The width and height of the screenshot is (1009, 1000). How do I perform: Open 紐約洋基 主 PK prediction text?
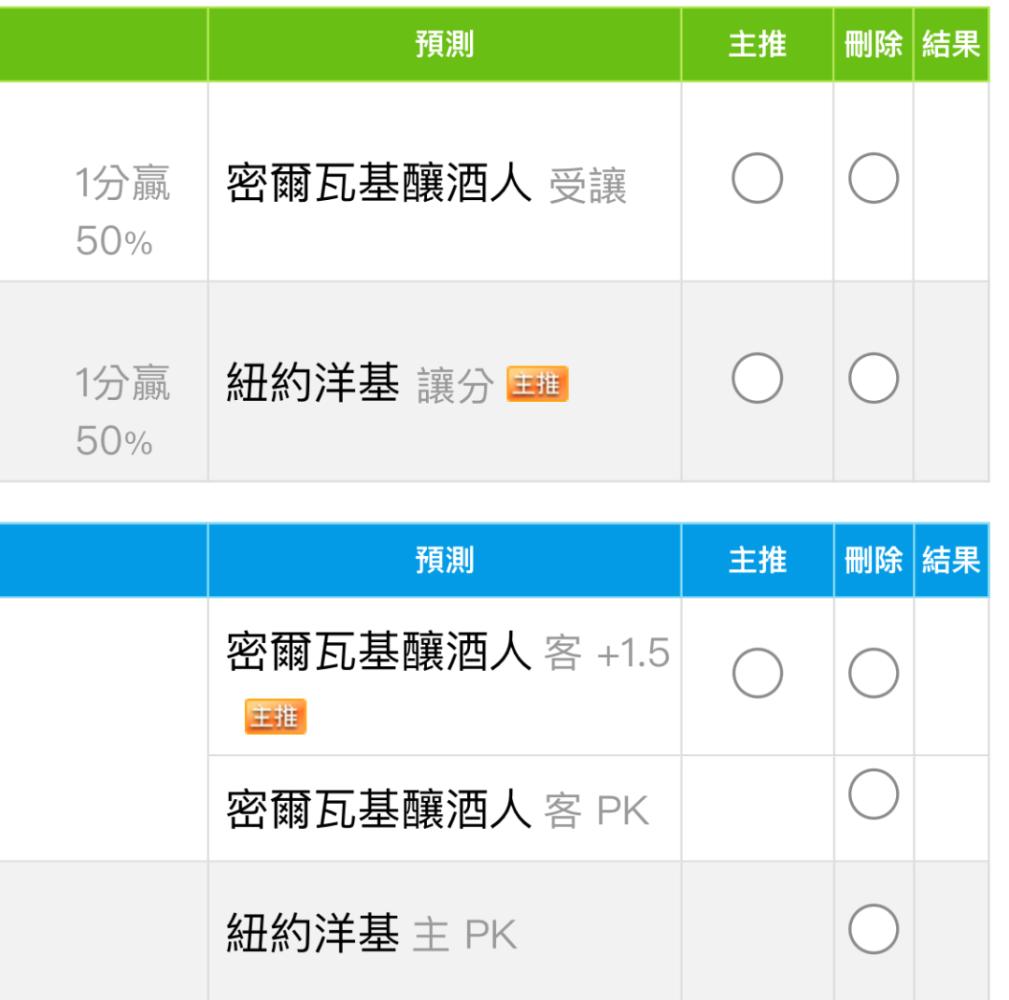[371, 933]
